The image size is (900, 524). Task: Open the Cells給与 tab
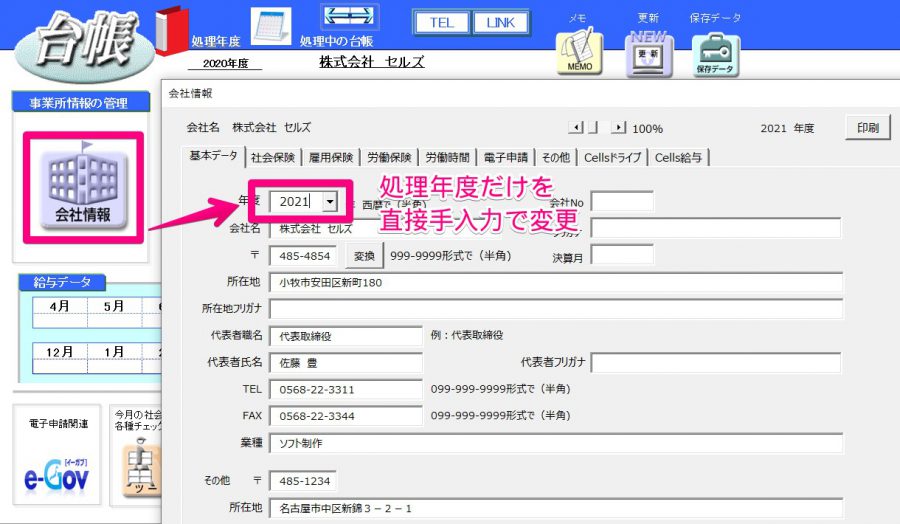(678, 158)
